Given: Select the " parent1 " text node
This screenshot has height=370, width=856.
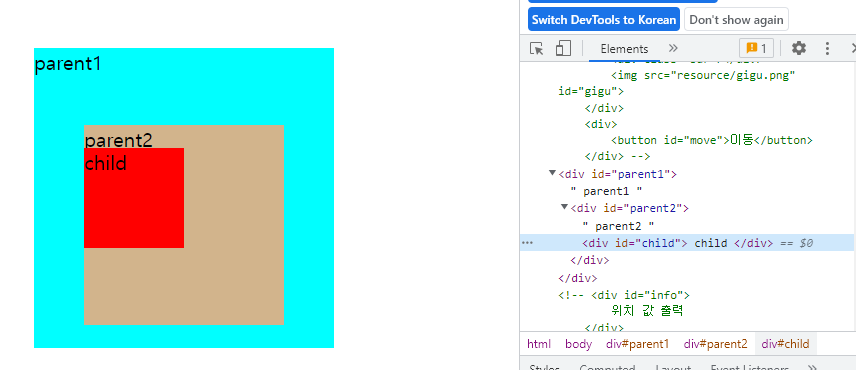Looking at the screenshot, I should 606,191.
